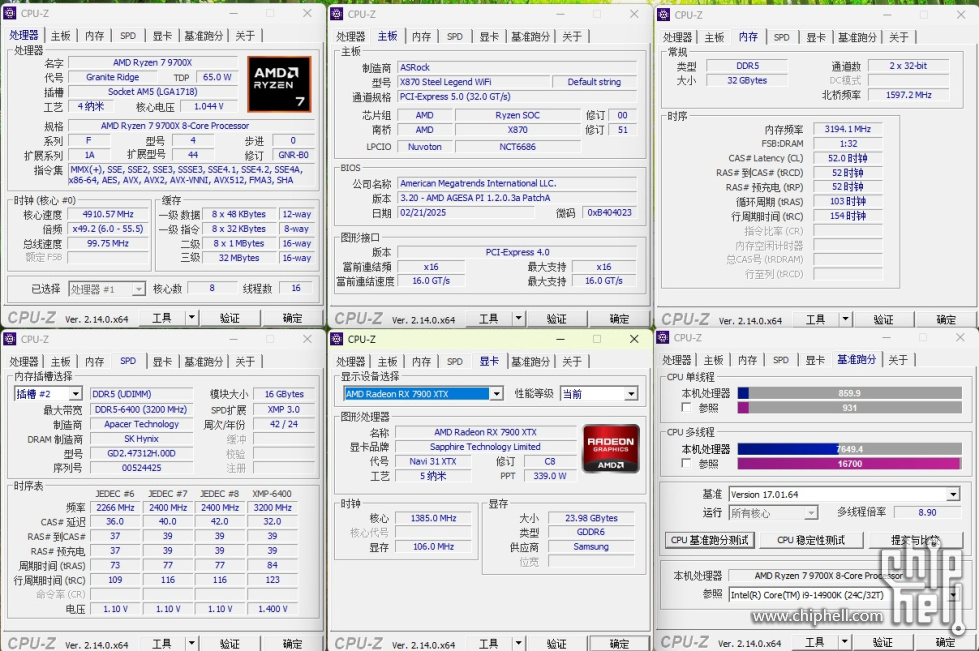979x651 pixels.
Task: Enable the 参照 checkbox under CPU 单线程
Action: tap(686, 408)
